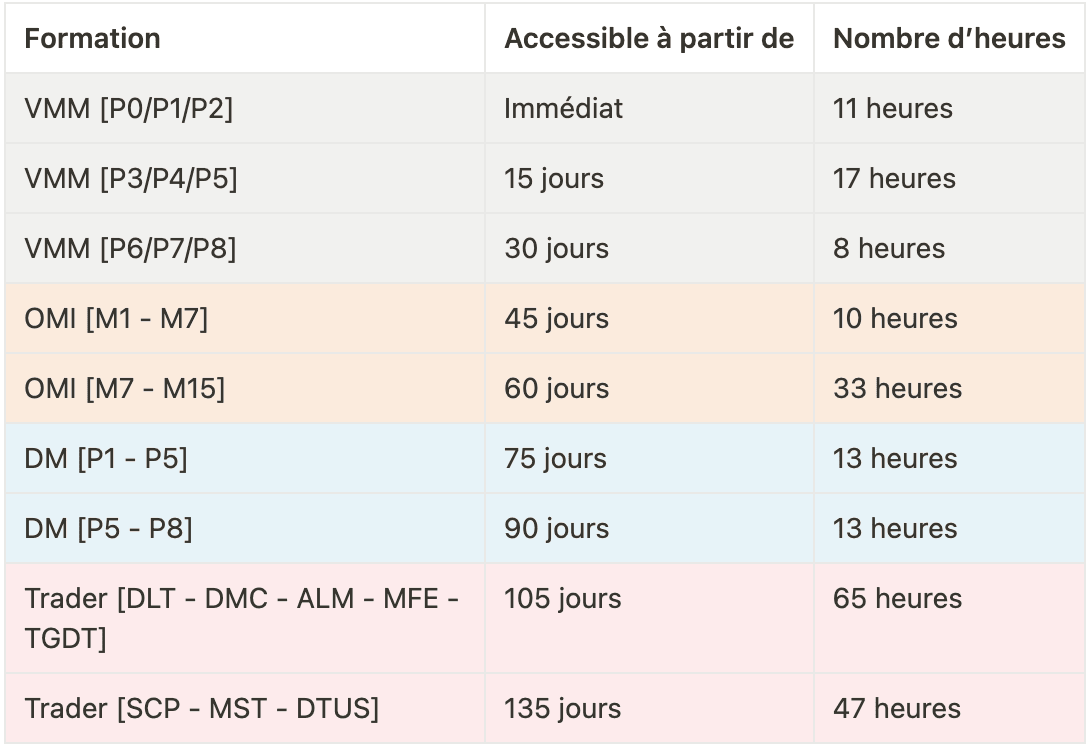
Task: Click the DM [P1 - P5] cell
Action: click(x=245, y=458)
